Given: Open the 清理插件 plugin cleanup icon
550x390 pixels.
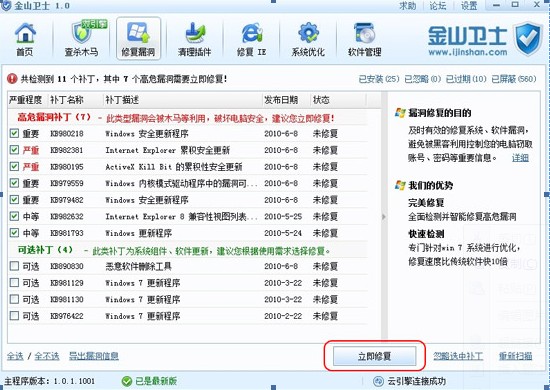Looking at the screenshot, I should (194, 39).
